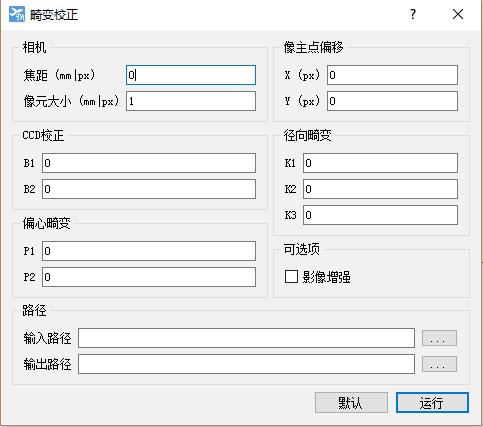Select the B2 CCD correction field
483x427 pixels.
[x=149, y=189]
